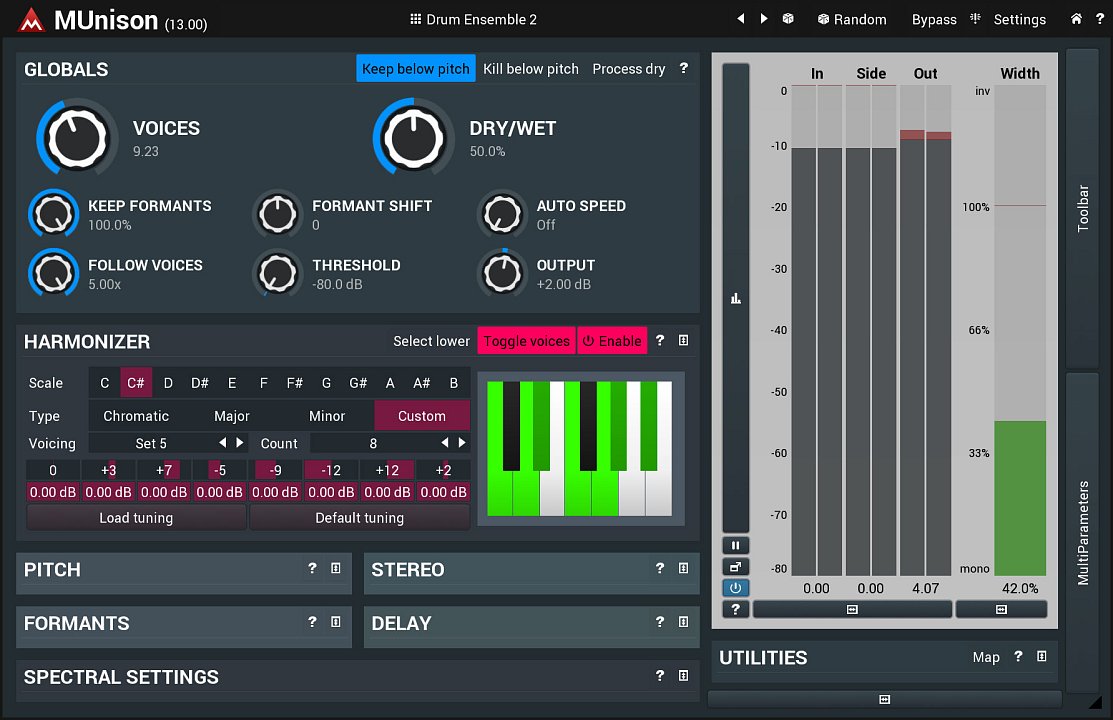This screenshot has height=720, width=1113.
Task: Enable Kill below pitch mode
Action: click(x=530, y=69)
